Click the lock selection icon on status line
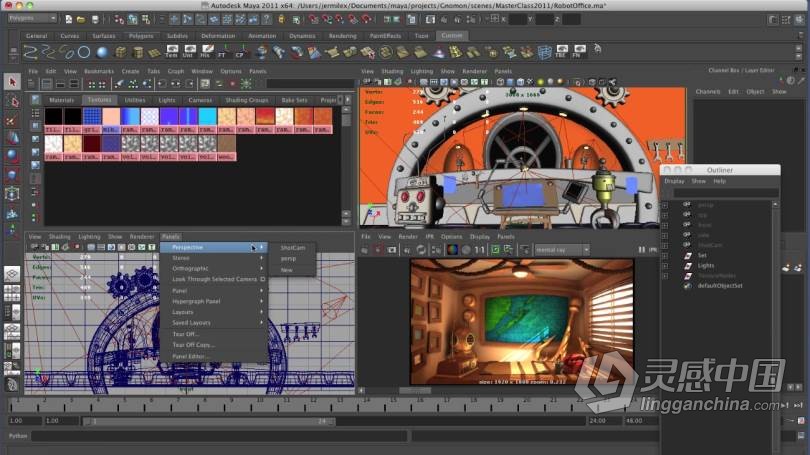Viewport: 810px width, 455px height. (282, 19)
